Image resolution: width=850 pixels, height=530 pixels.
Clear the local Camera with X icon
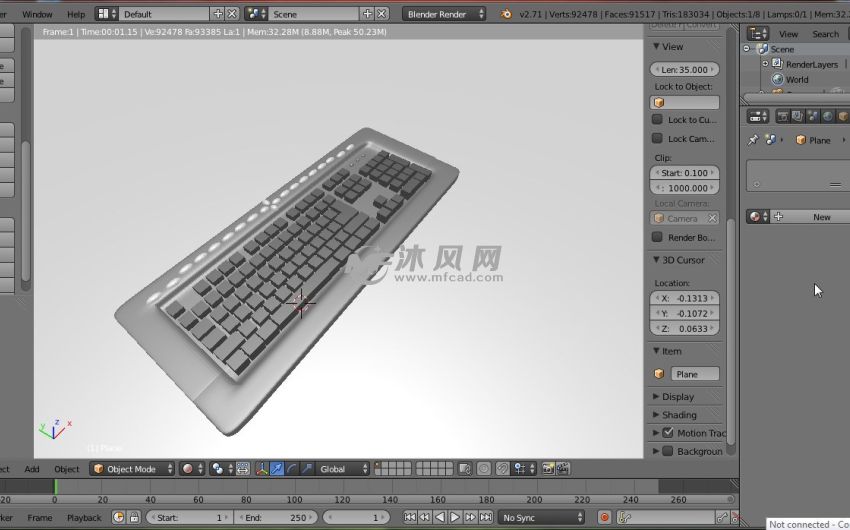712,218
